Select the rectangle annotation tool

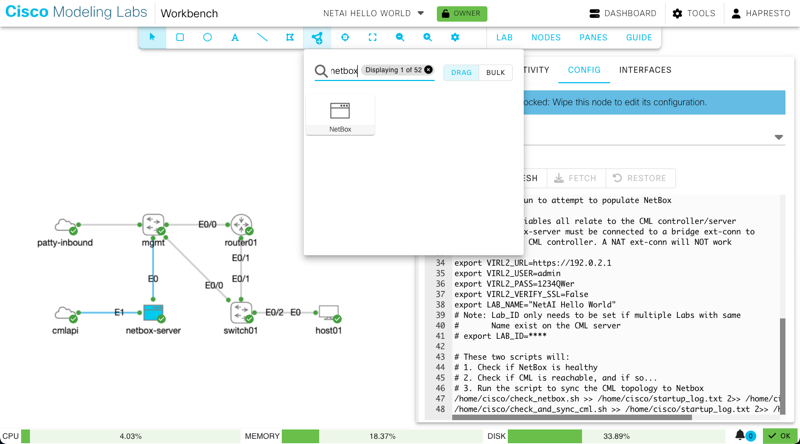point(180,37)
